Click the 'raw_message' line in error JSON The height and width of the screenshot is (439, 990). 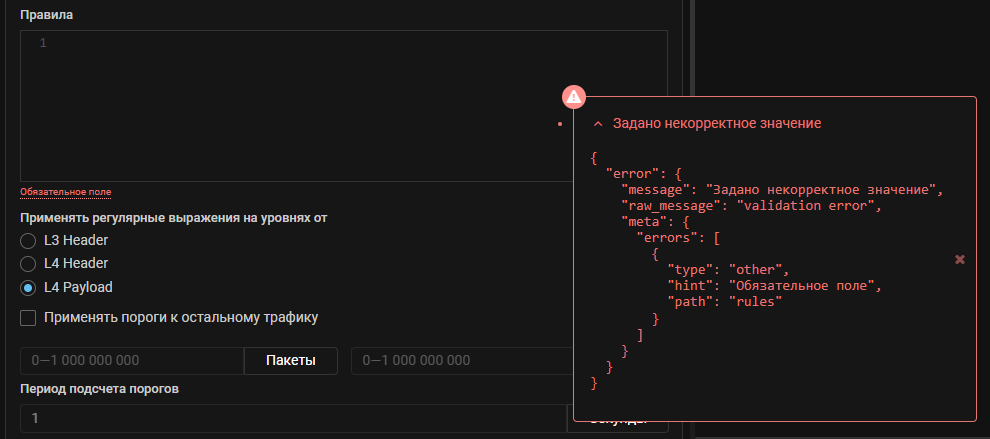pos(750,206)
